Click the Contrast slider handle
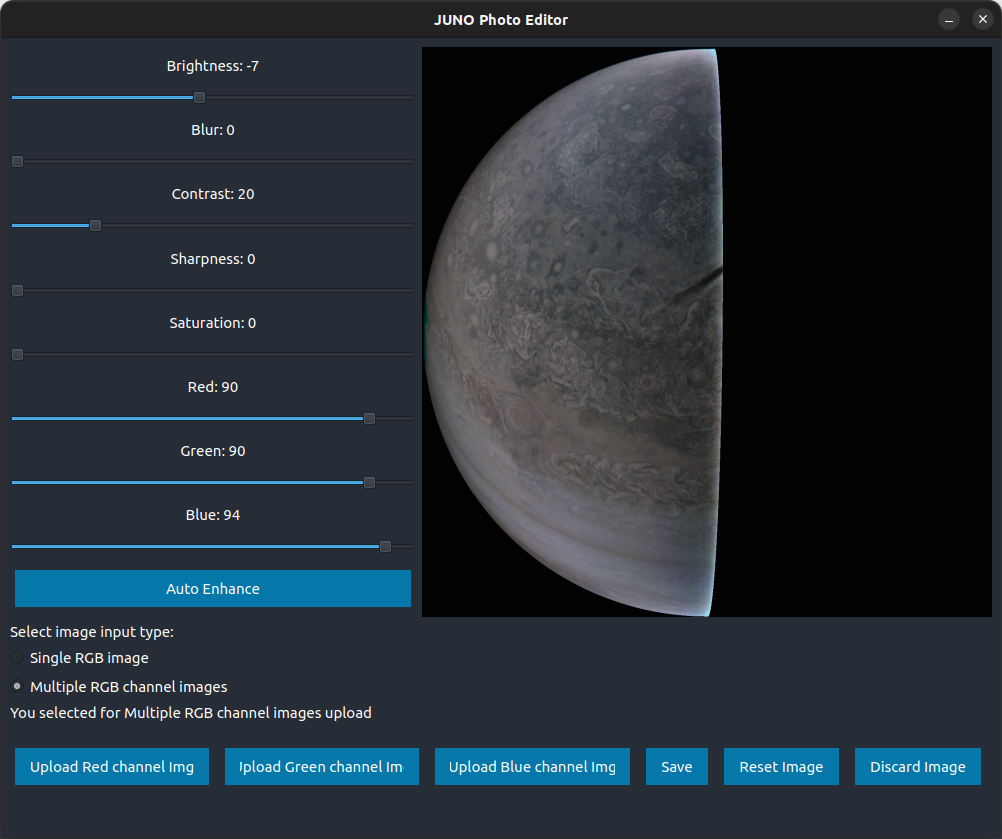Image resolution: width=1002 pixels, height=839 pixels. click(95, 225)
